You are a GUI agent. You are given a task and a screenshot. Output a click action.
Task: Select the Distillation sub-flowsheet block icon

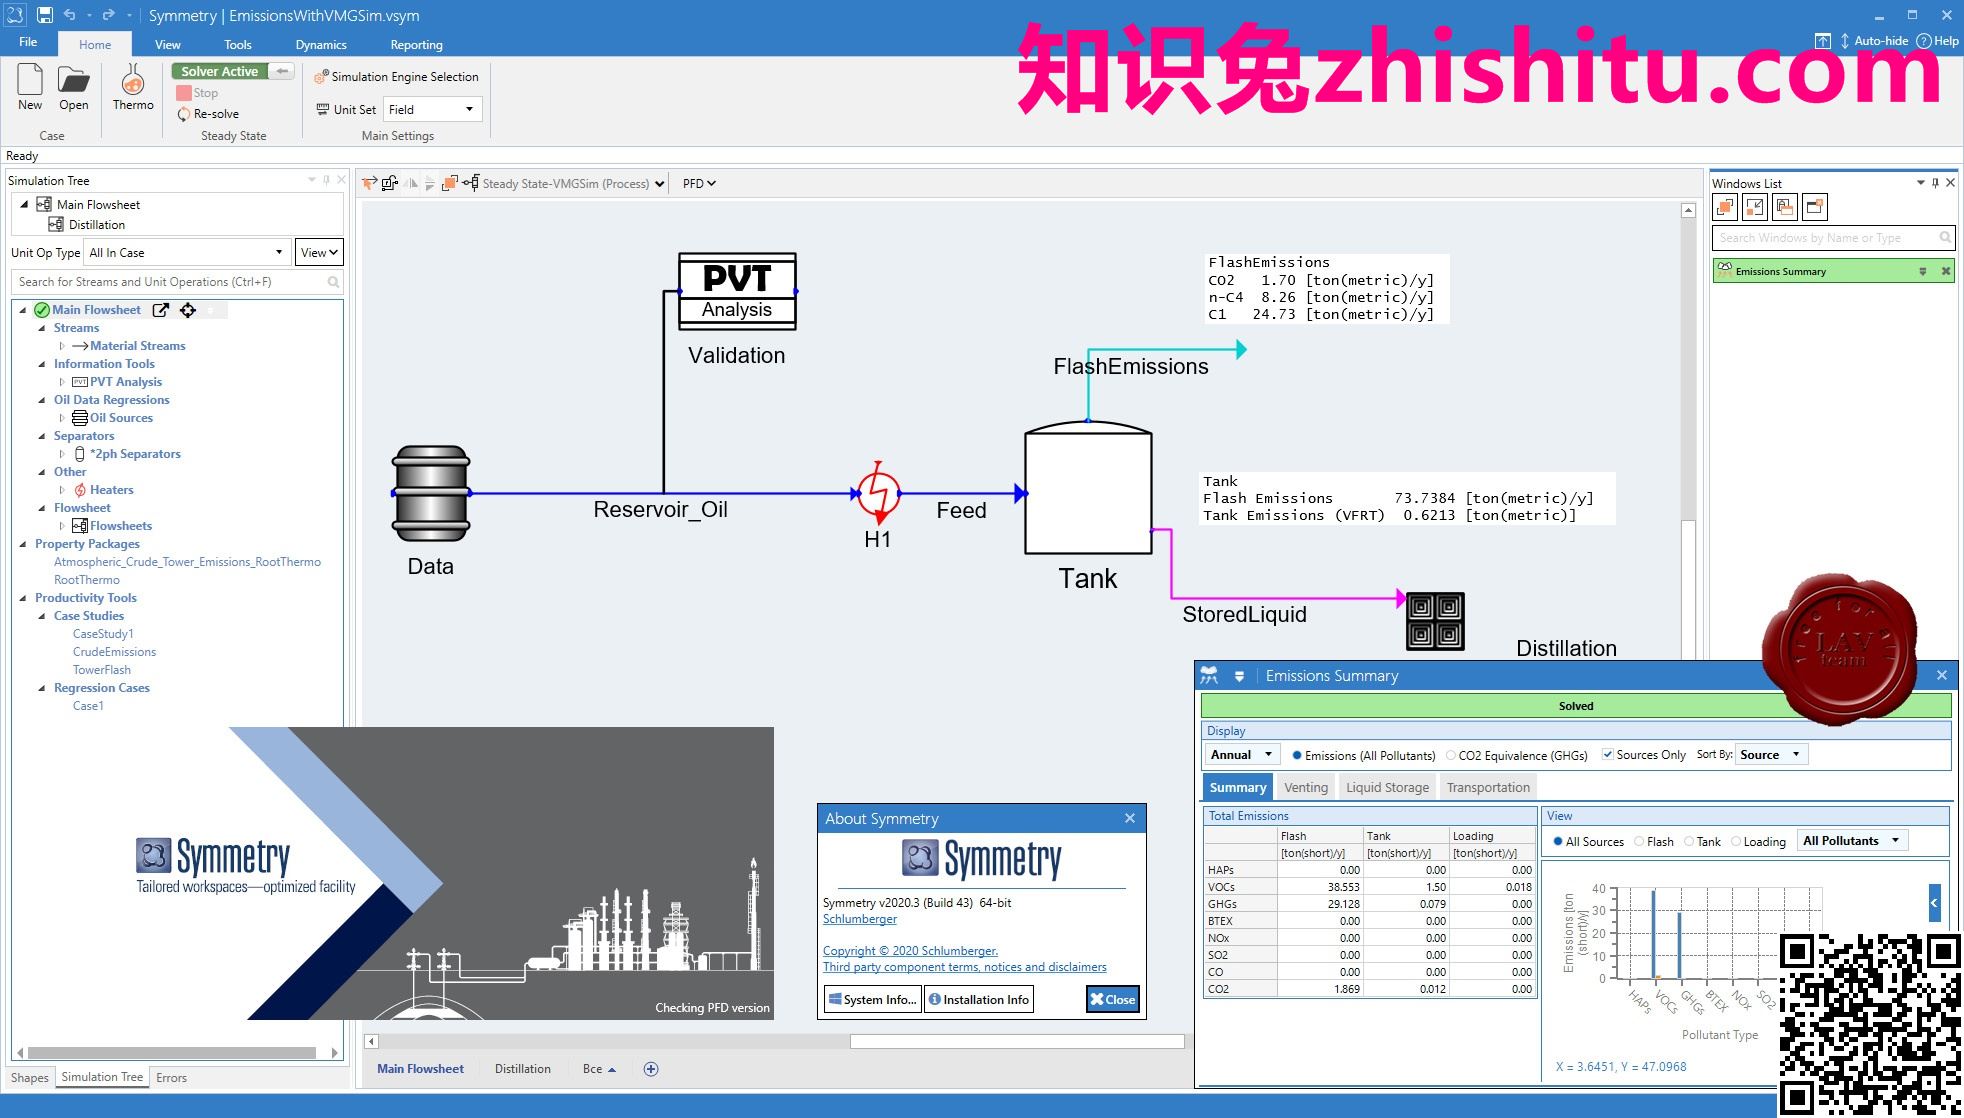pyautogui.click(x=1435, y=621)
